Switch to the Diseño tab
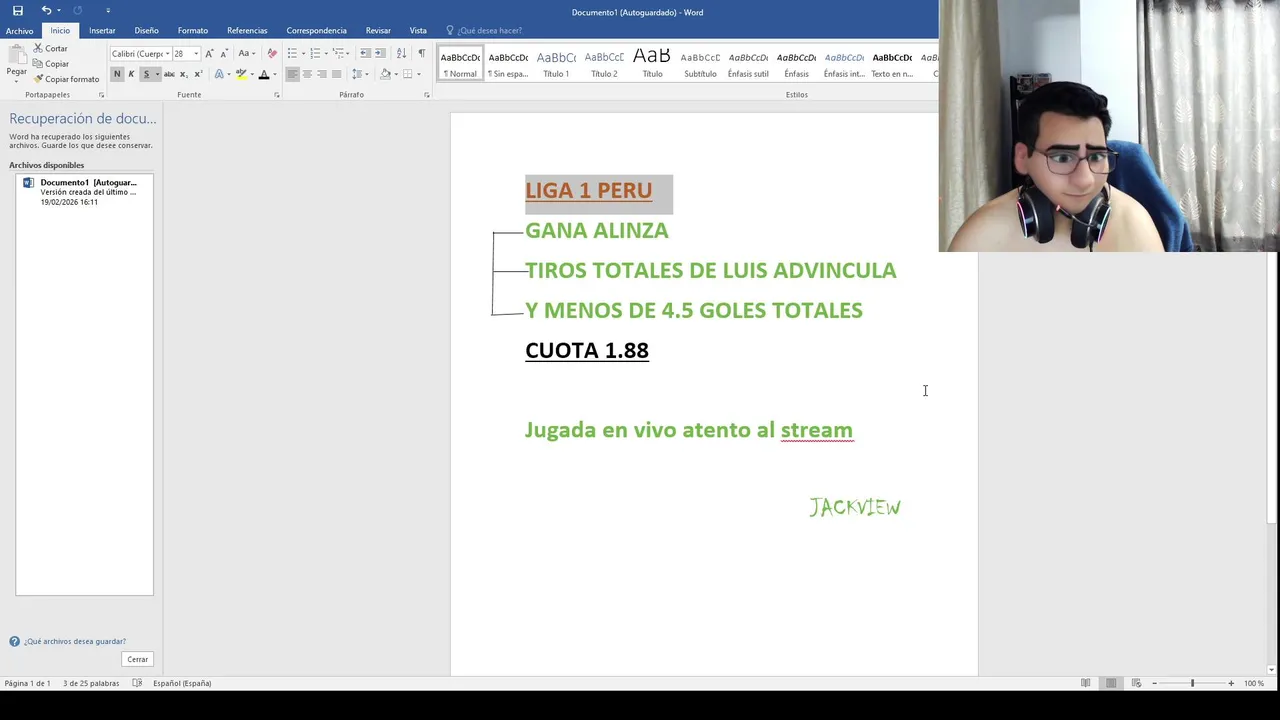 tap(147, 31)
